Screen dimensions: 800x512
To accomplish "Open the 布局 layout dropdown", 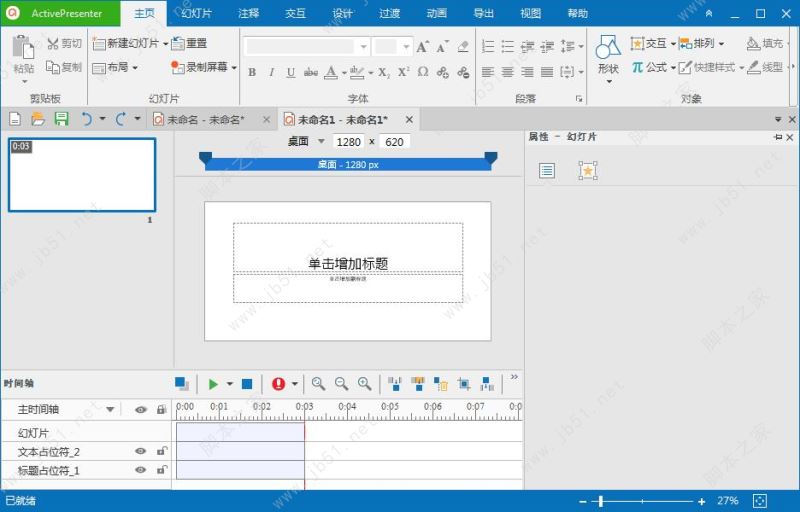I will click(x=115, y=67).
